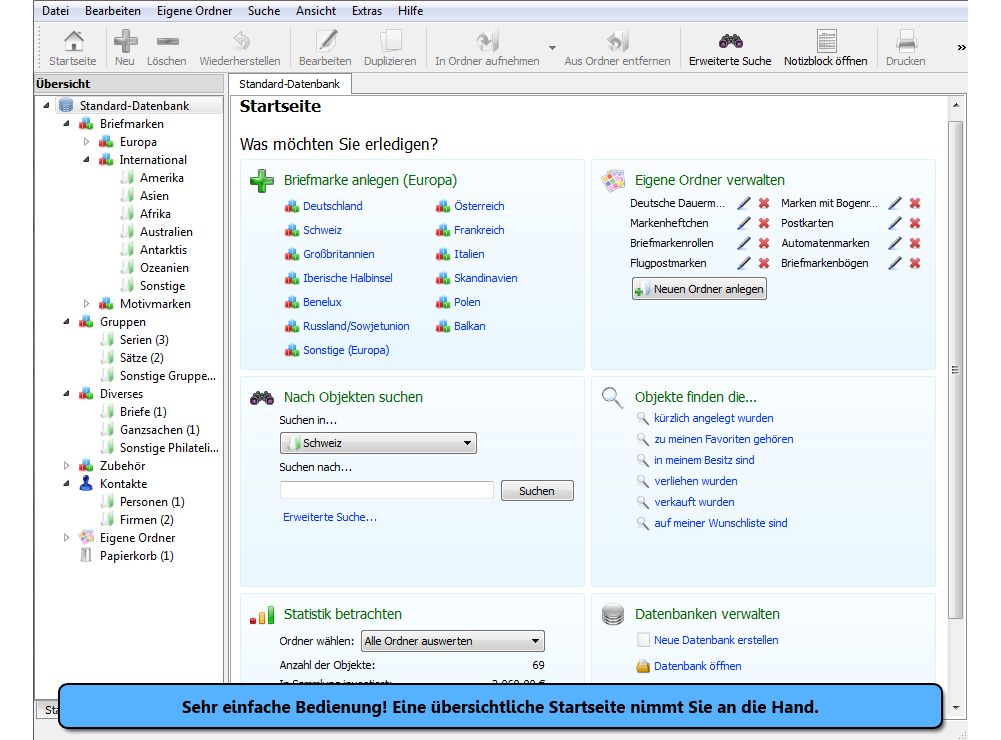Open the Datei menu
This screenshot has height=740, width=1001.
coord(55,11)
